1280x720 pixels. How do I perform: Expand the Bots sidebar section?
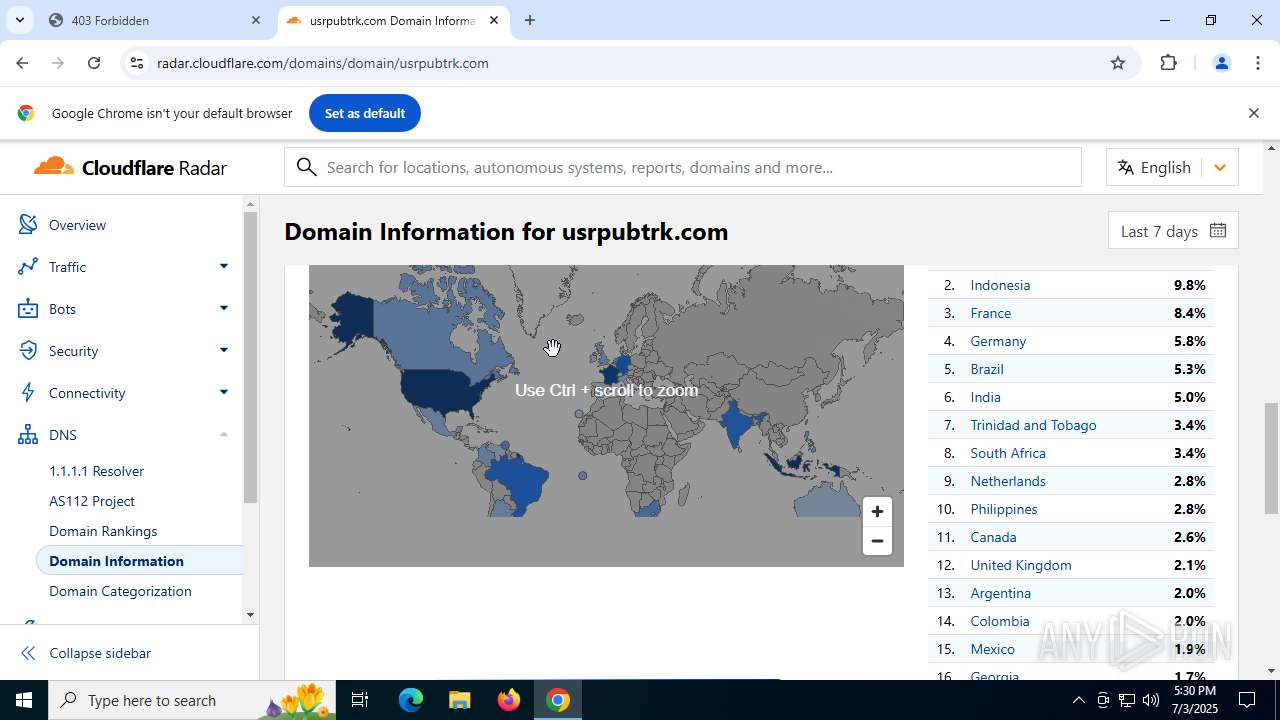click(x=224, y=308)
